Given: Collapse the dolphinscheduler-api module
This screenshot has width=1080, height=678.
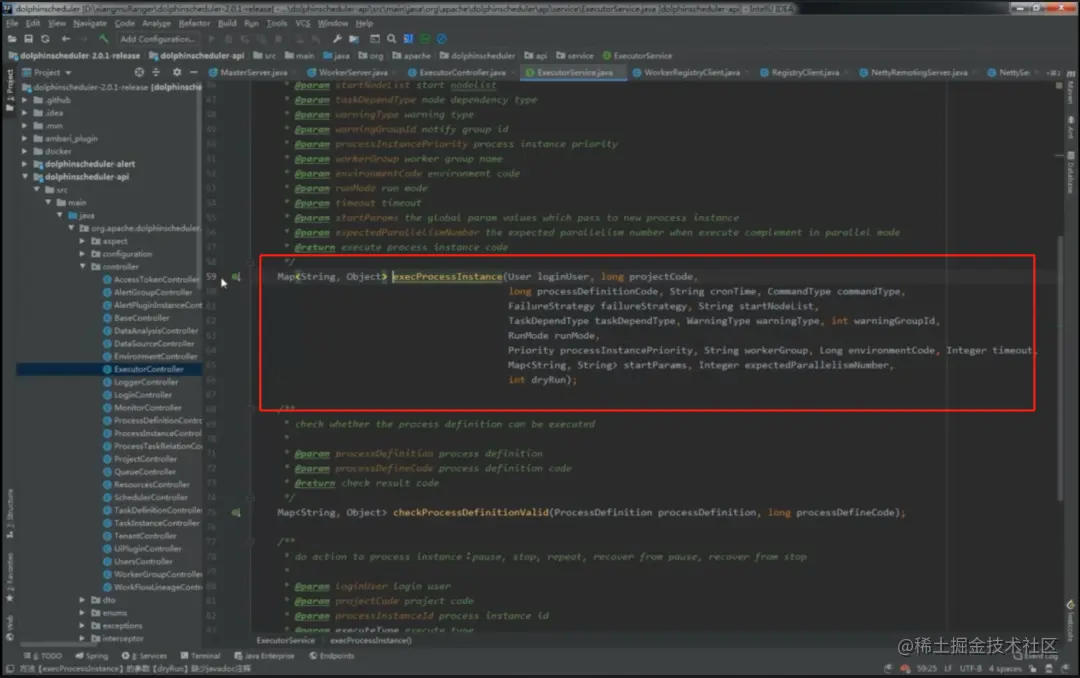Looking at the screenshot, I should tap(25, 176).
